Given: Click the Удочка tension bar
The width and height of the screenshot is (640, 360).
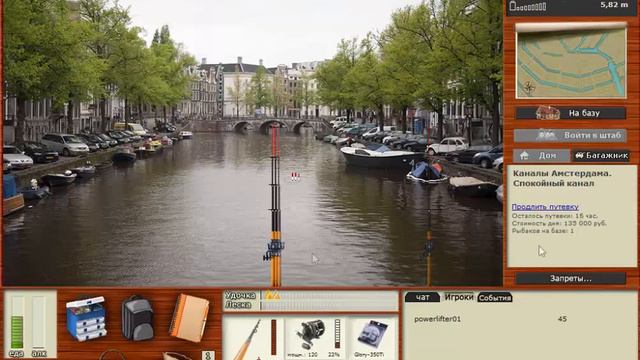Looking at the screenshot, I should 329,295.
